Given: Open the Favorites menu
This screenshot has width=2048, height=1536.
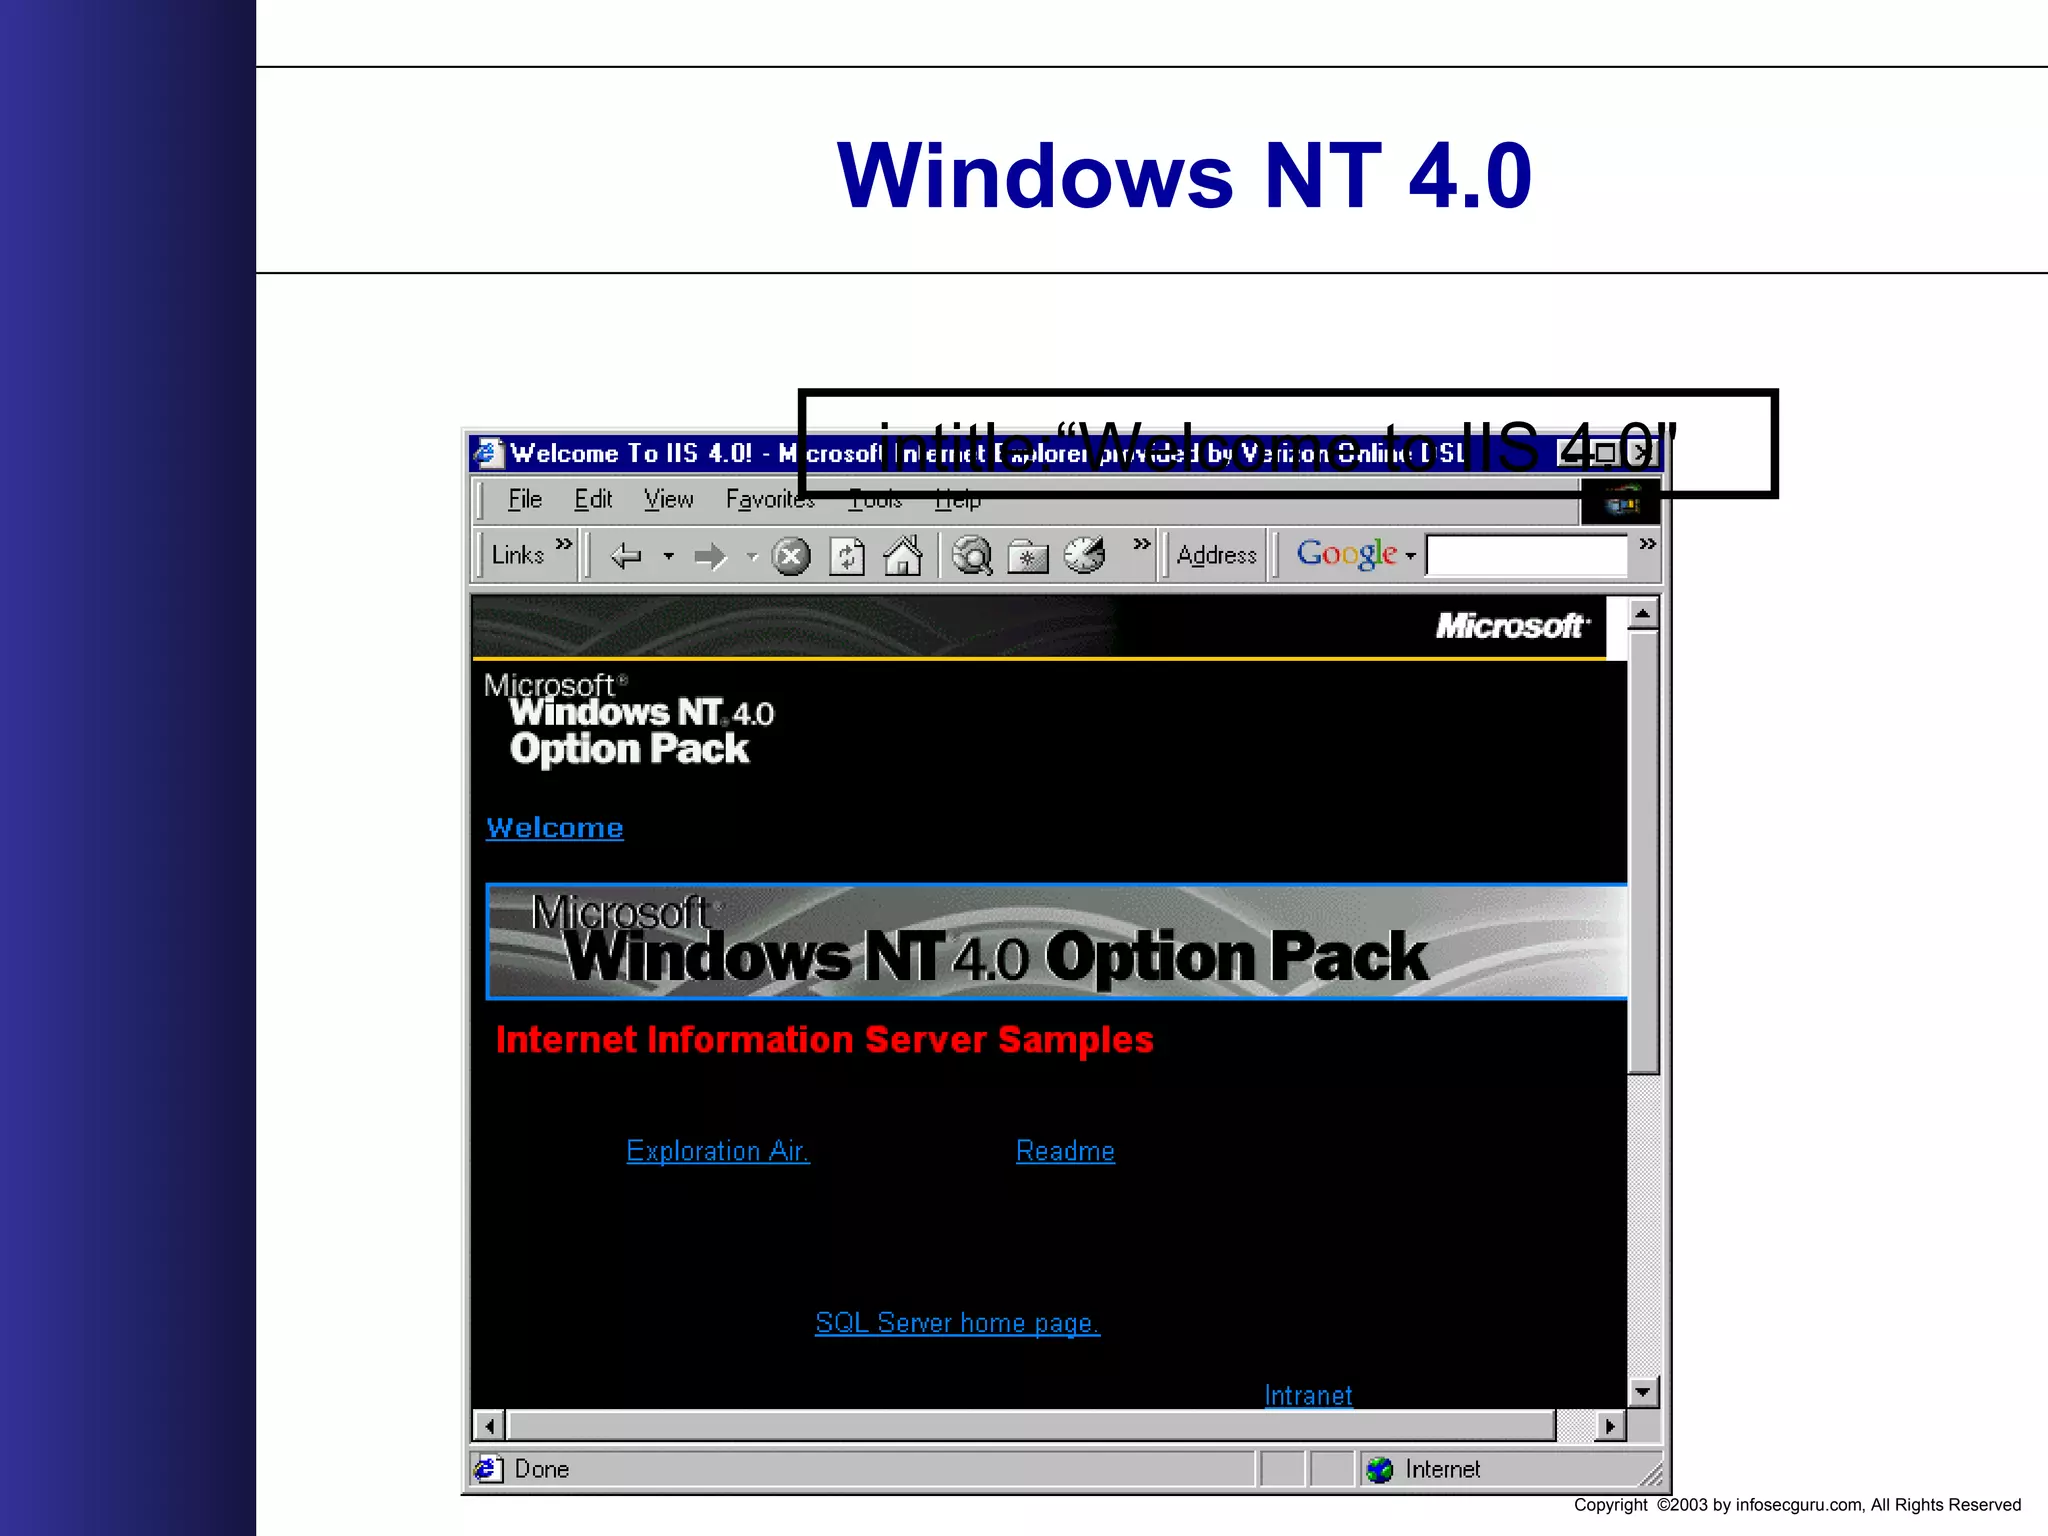Looking at the screenshot, I should (770, 499).
